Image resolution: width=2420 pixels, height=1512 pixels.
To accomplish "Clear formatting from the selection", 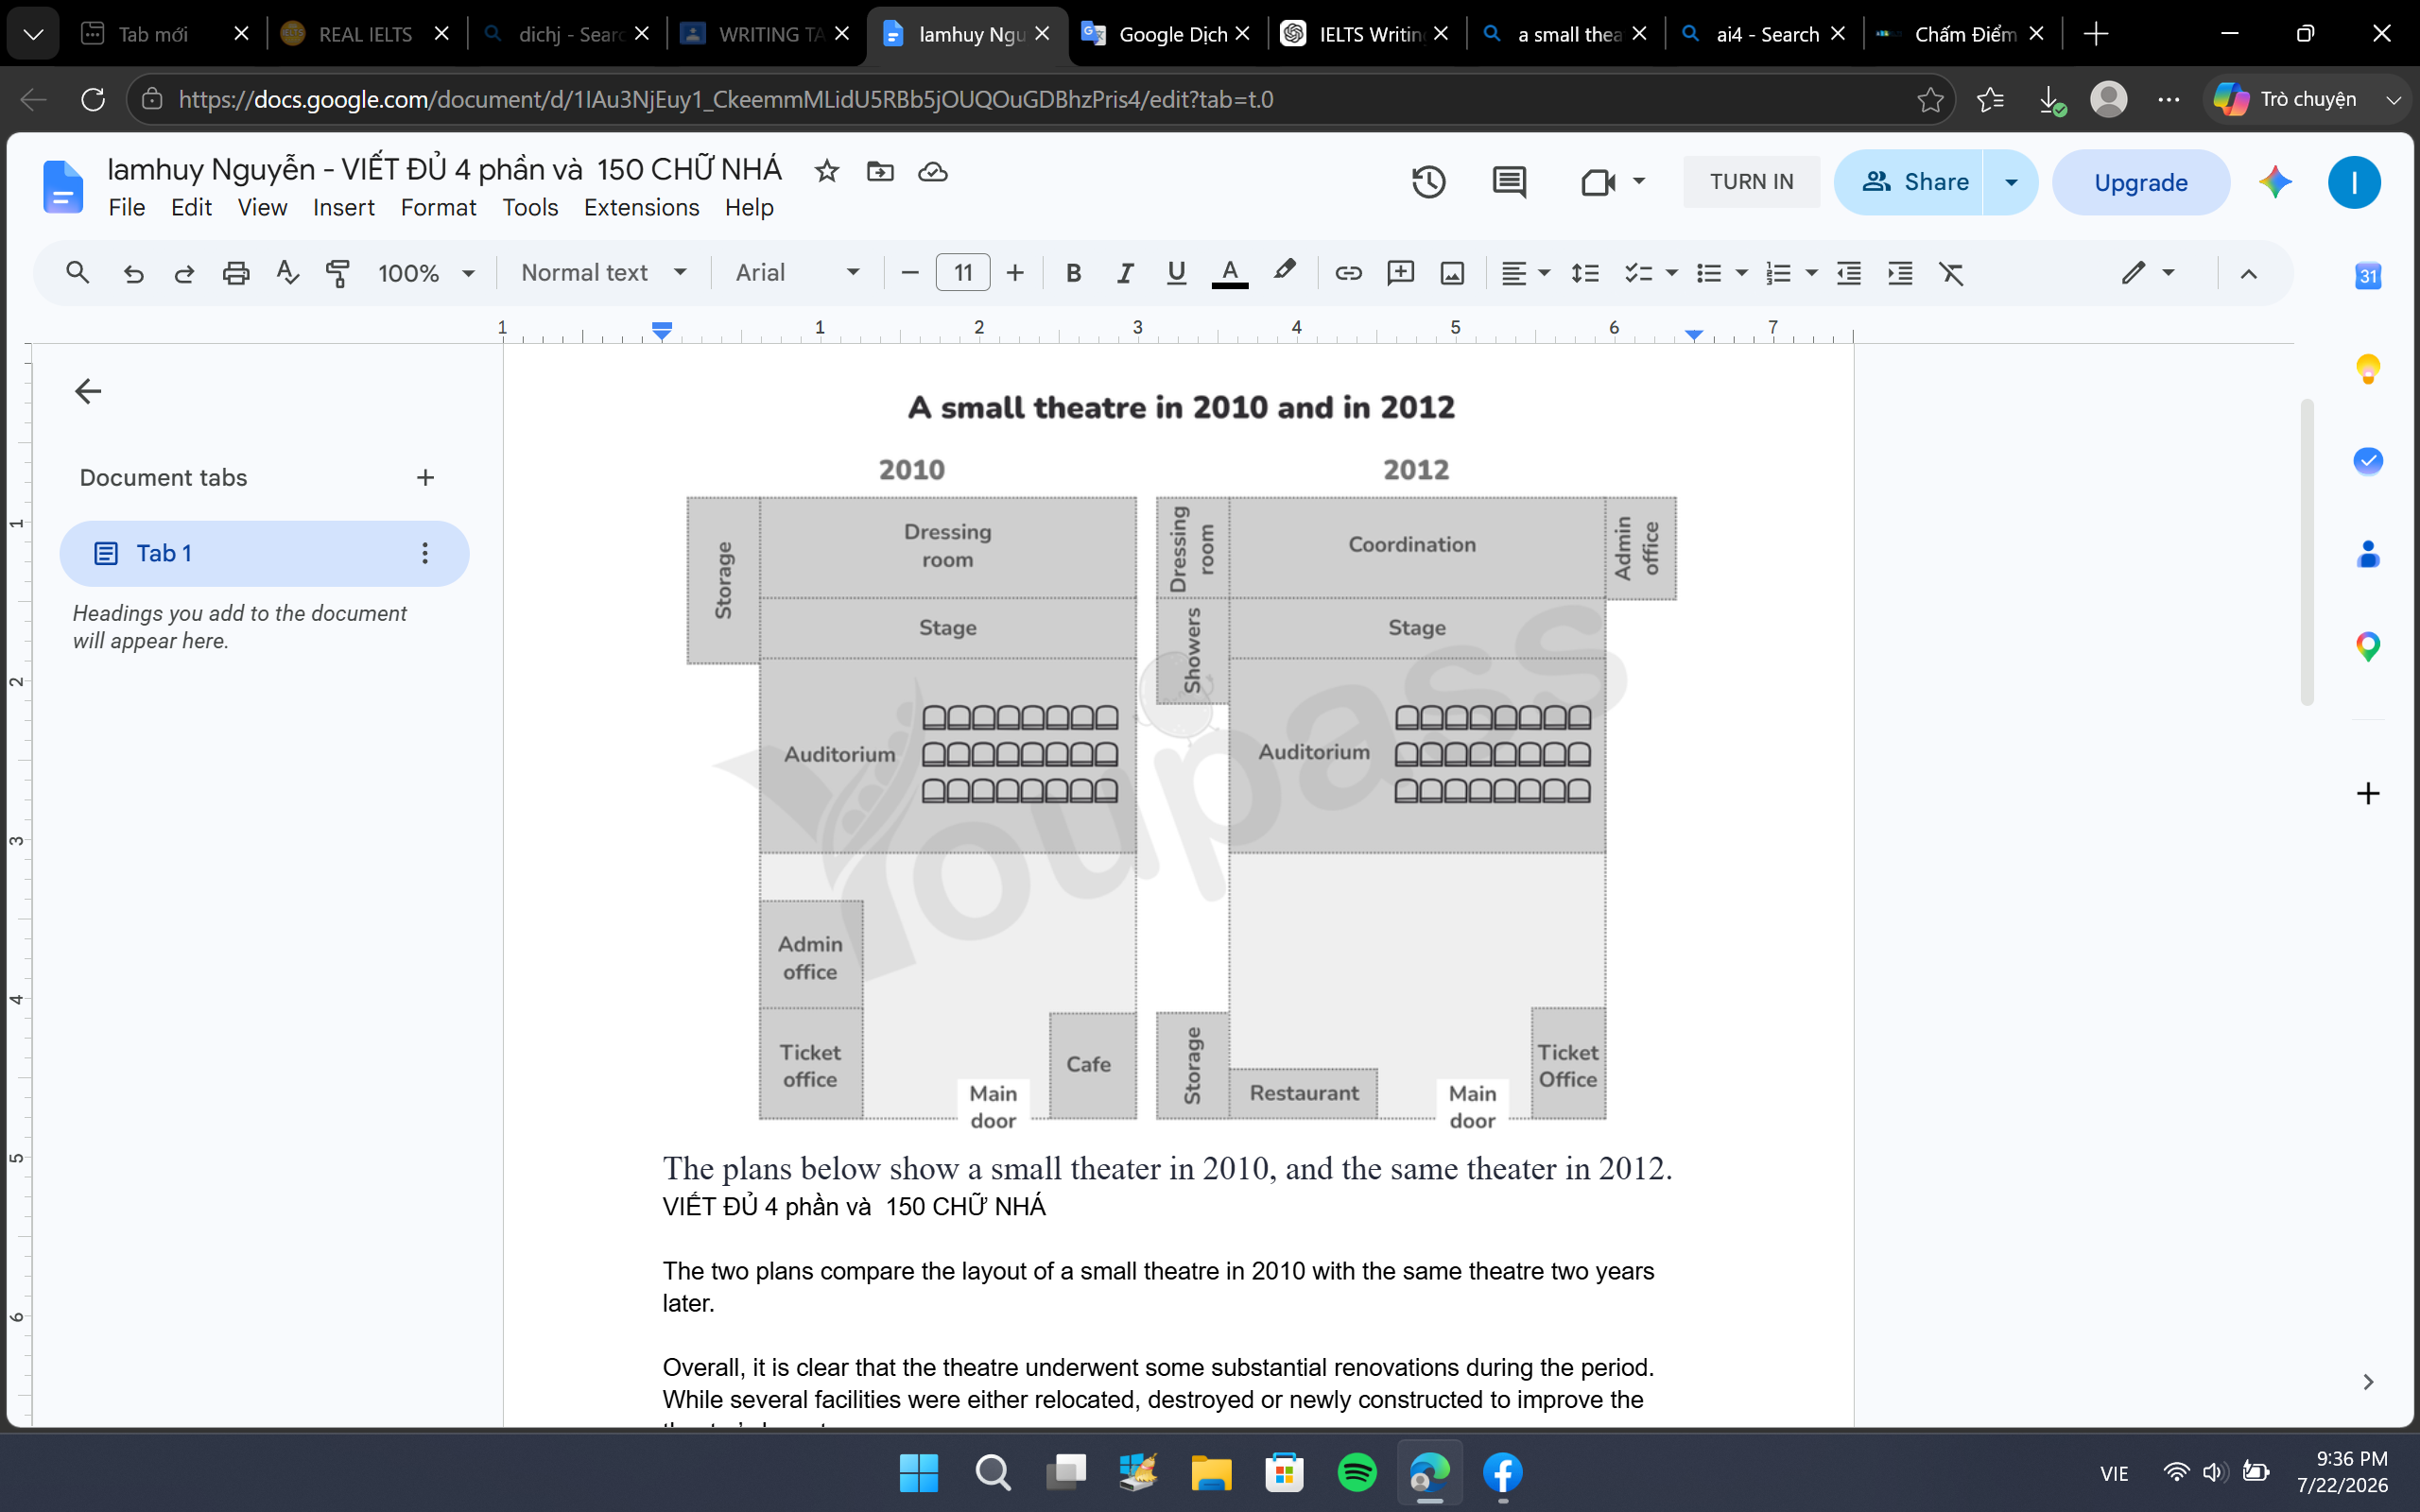I will click(1952, 273).
